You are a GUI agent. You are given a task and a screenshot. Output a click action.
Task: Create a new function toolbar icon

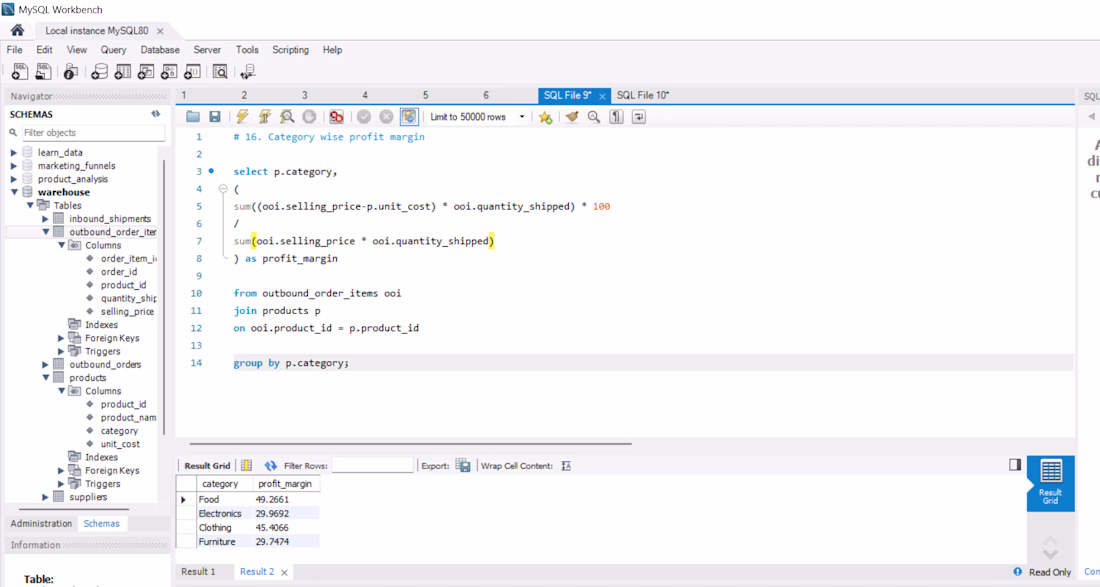point(192,72)
